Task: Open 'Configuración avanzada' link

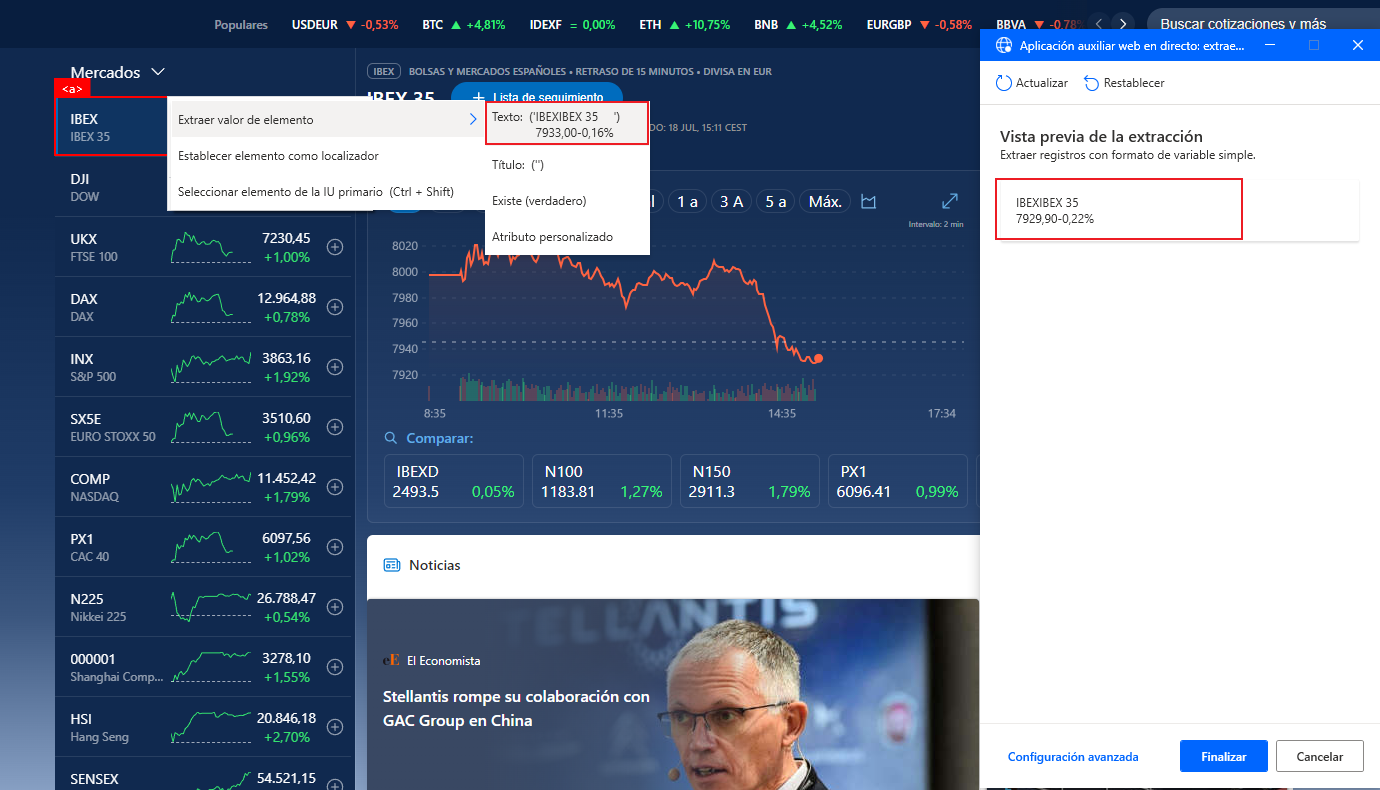Action: pyautogui.click(x=1073, y=757)
